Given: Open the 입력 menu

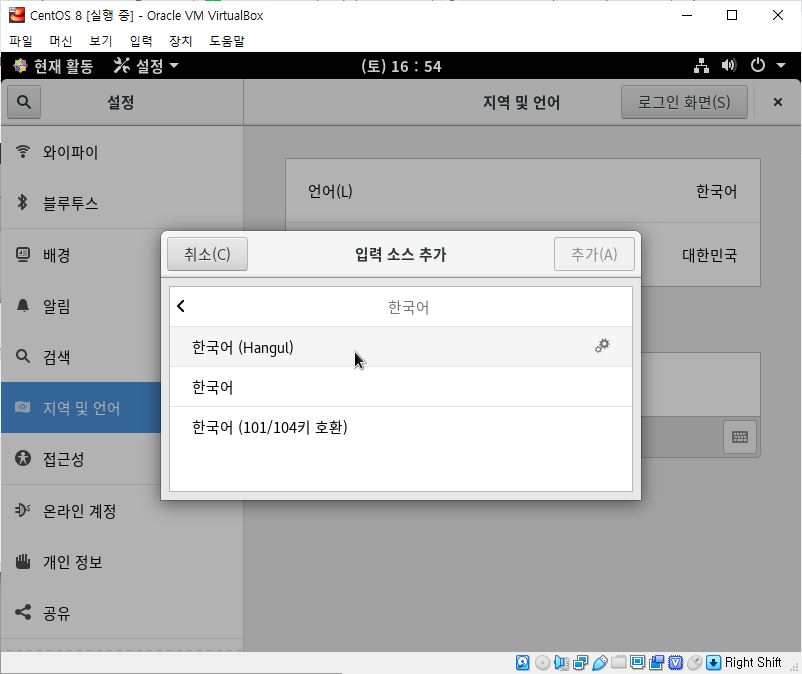Looking at the screenshot, I should tap(141, 40).
